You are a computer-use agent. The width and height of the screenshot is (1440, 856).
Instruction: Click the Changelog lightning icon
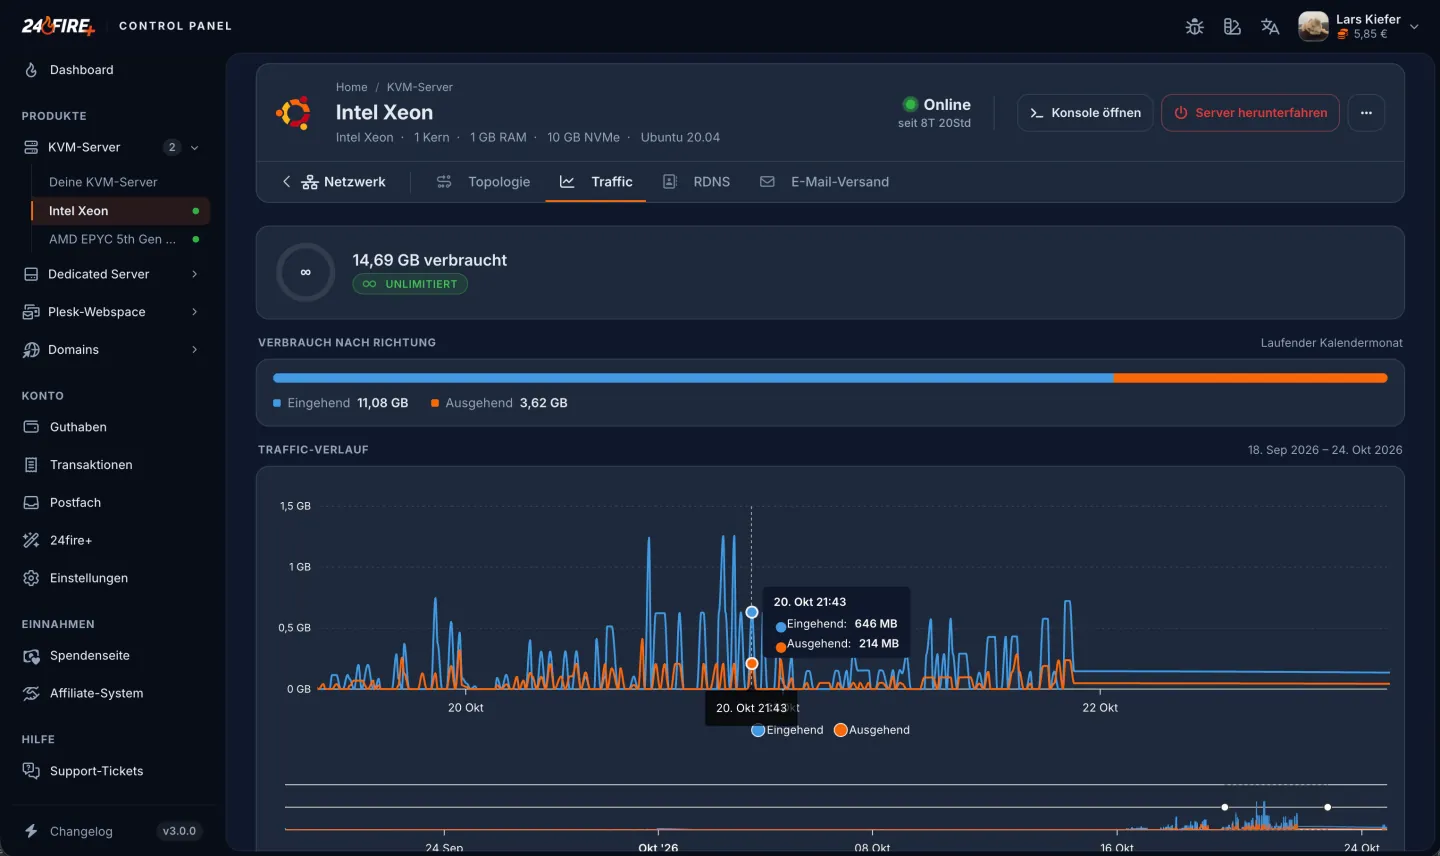click(31, 831)
